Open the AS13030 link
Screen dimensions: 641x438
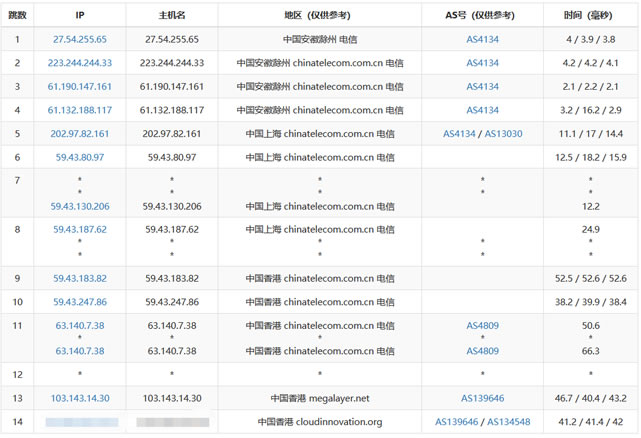[503, 133]
